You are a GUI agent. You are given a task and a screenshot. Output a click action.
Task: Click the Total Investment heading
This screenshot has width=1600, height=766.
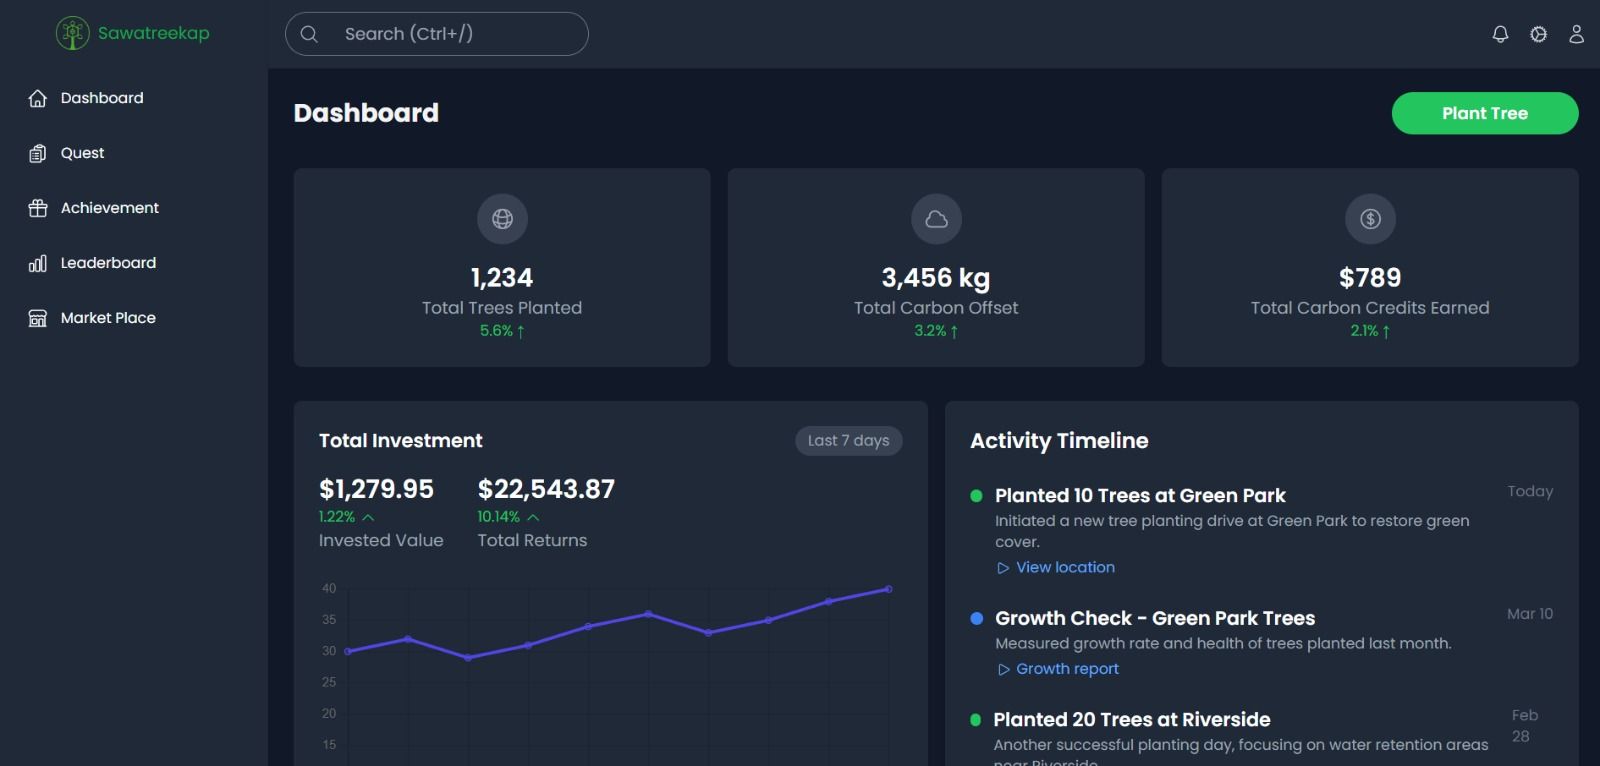[400, 441]
